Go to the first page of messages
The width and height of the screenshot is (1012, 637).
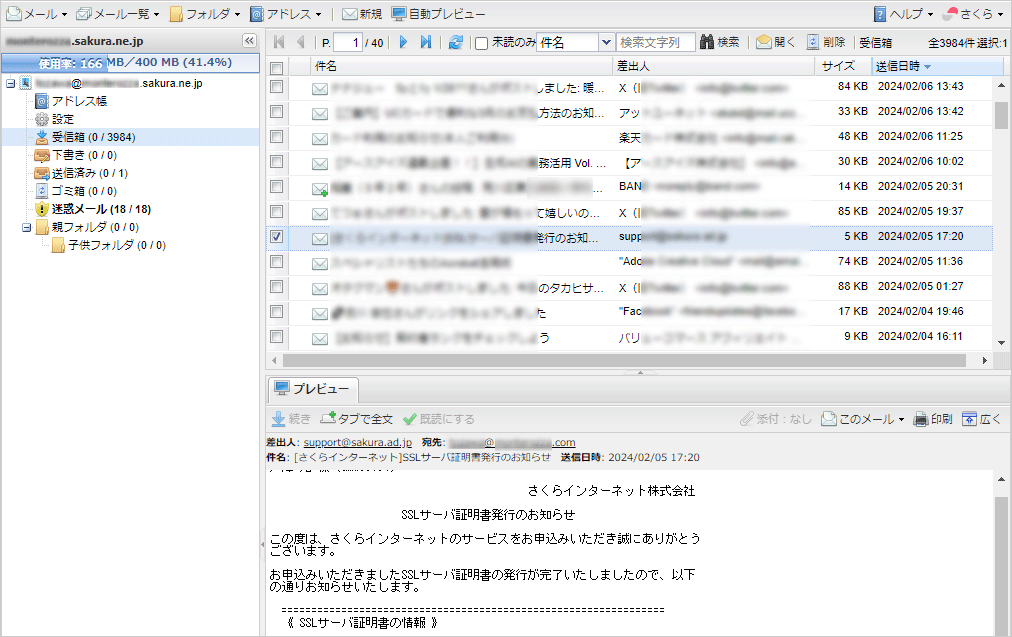pos(279,42)
